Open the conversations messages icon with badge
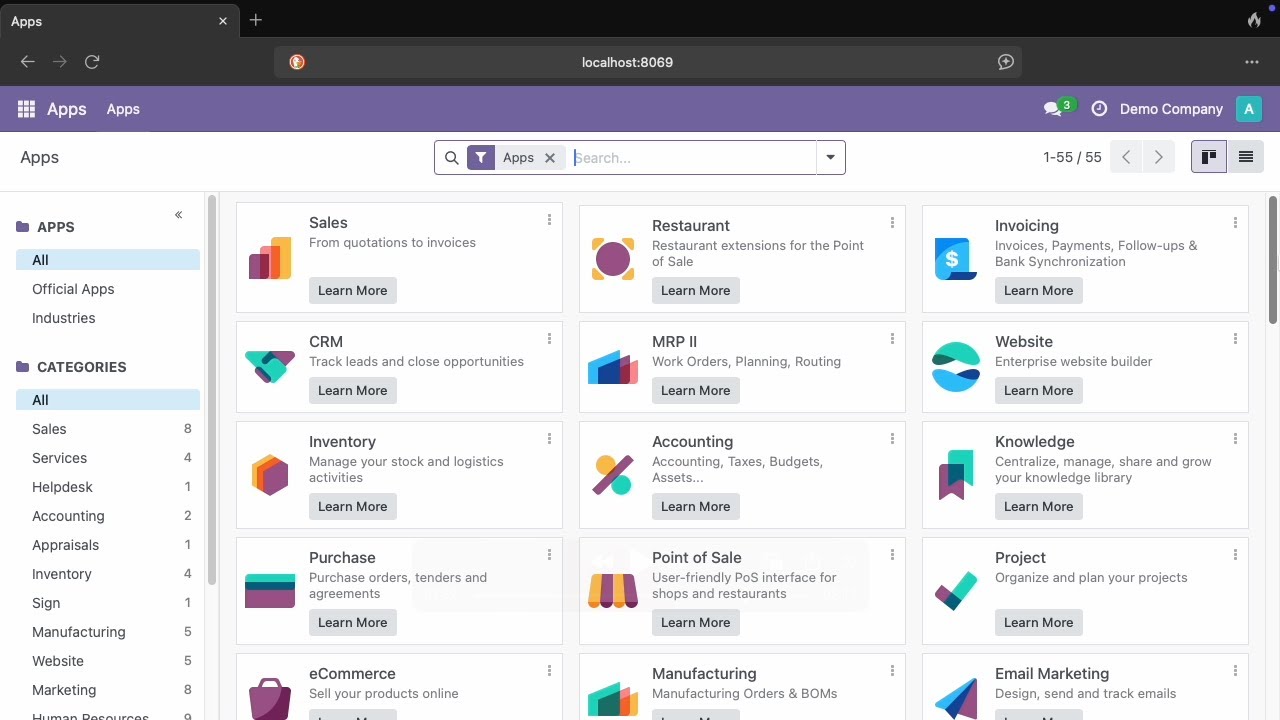1280x720 pixels. tap(1059, 108)
